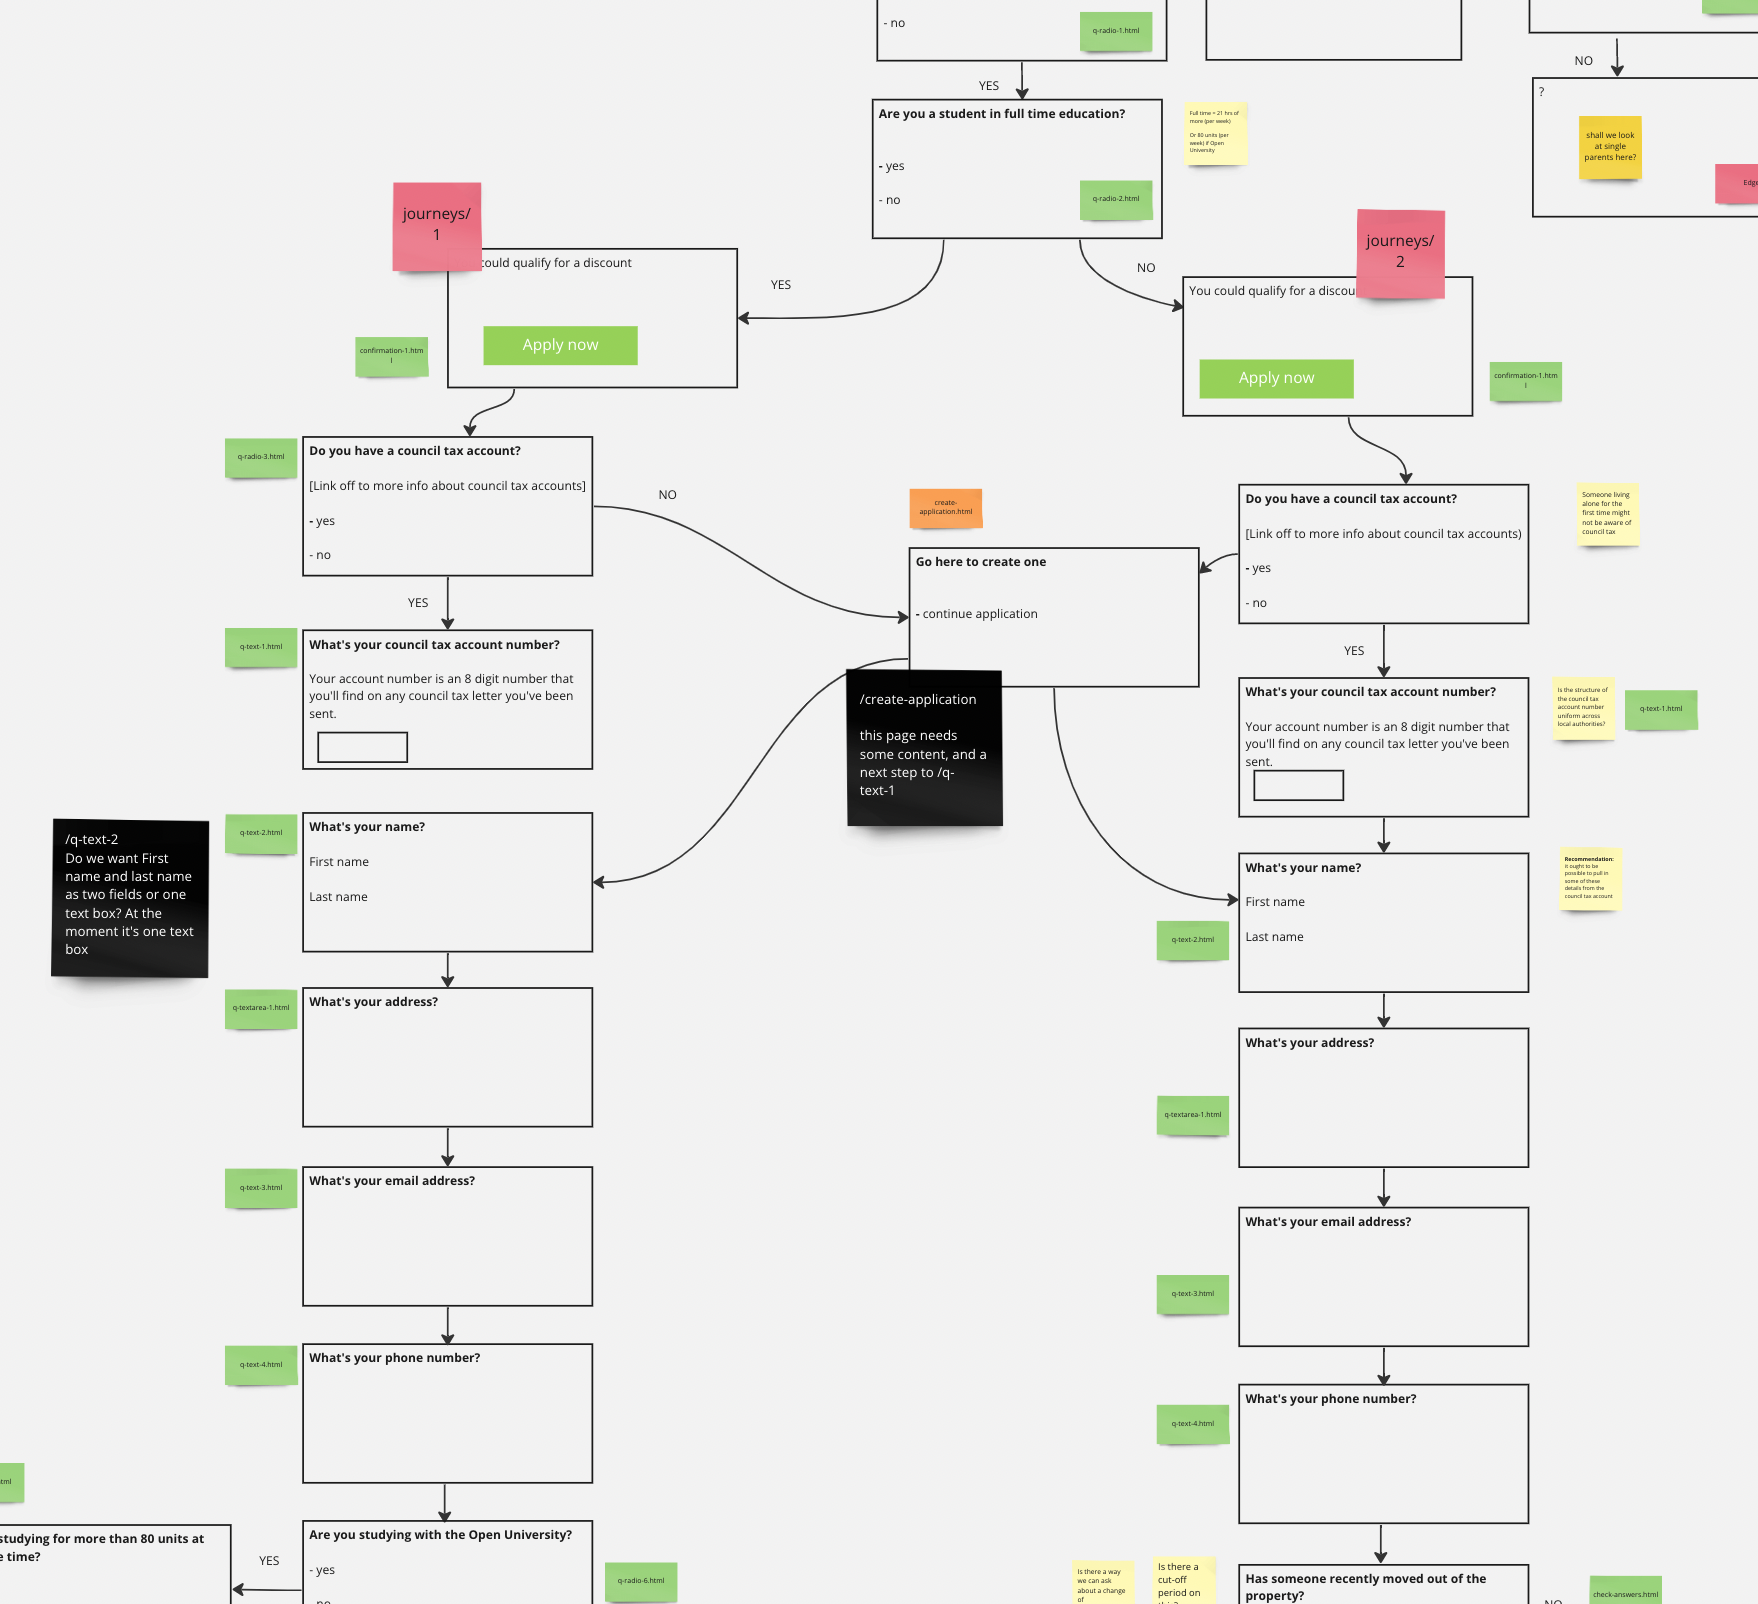
Task: Click 'Do you have a council tax account?' journeys/1
Action: click(x=415, y=451)
